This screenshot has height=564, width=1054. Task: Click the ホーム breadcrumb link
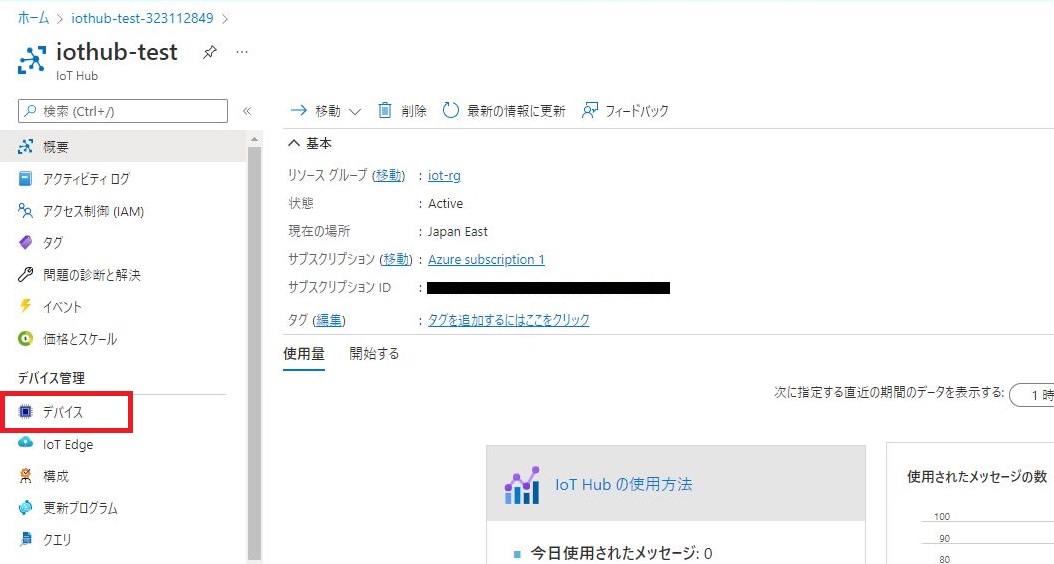pyautogui.click(x=33, y=18)
